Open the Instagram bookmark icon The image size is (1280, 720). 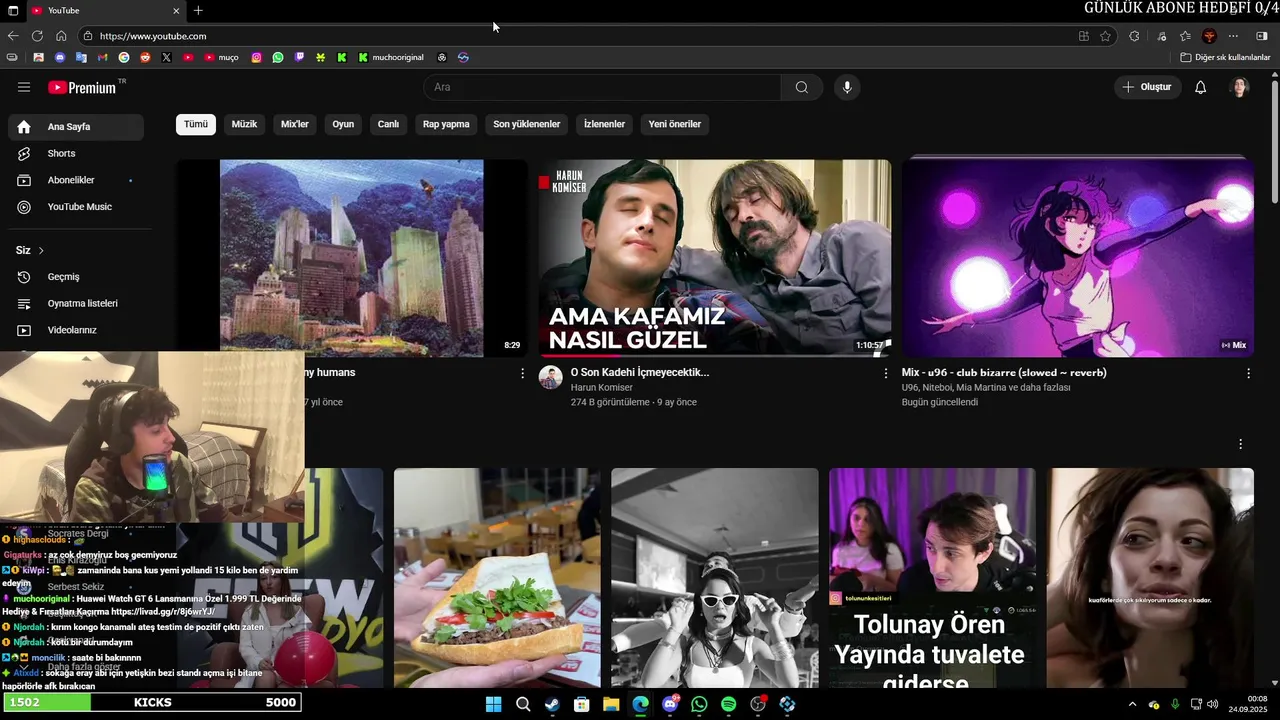pyautogui.click(x=256, y=57)
